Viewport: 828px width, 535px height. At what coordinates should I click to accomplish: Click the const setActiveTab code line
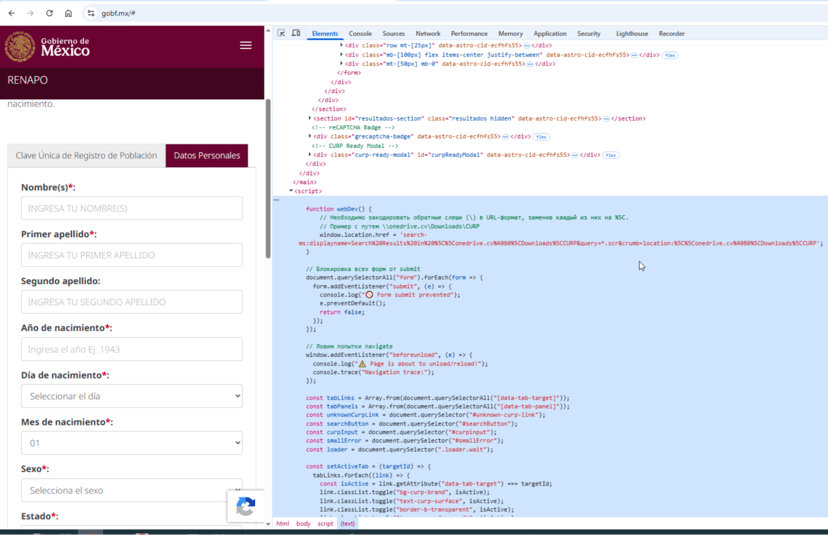click(368, 466)
